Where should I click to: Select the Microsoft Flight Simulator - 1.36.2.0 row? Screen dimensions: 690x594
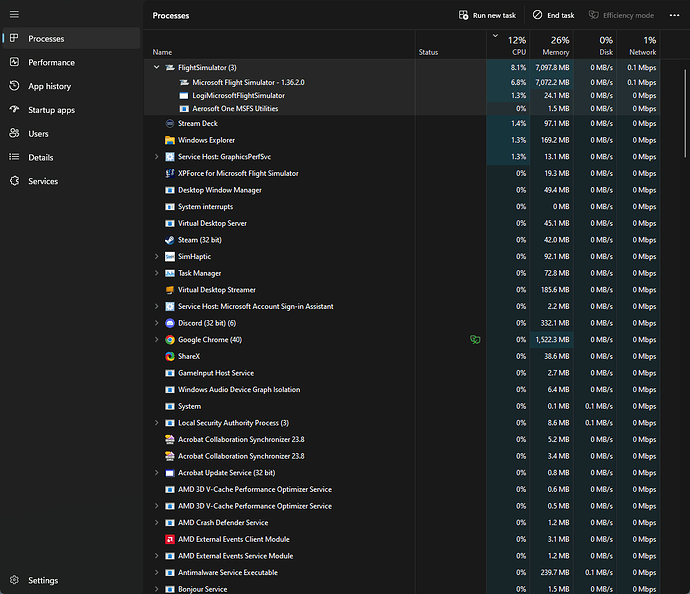[402, 82]
